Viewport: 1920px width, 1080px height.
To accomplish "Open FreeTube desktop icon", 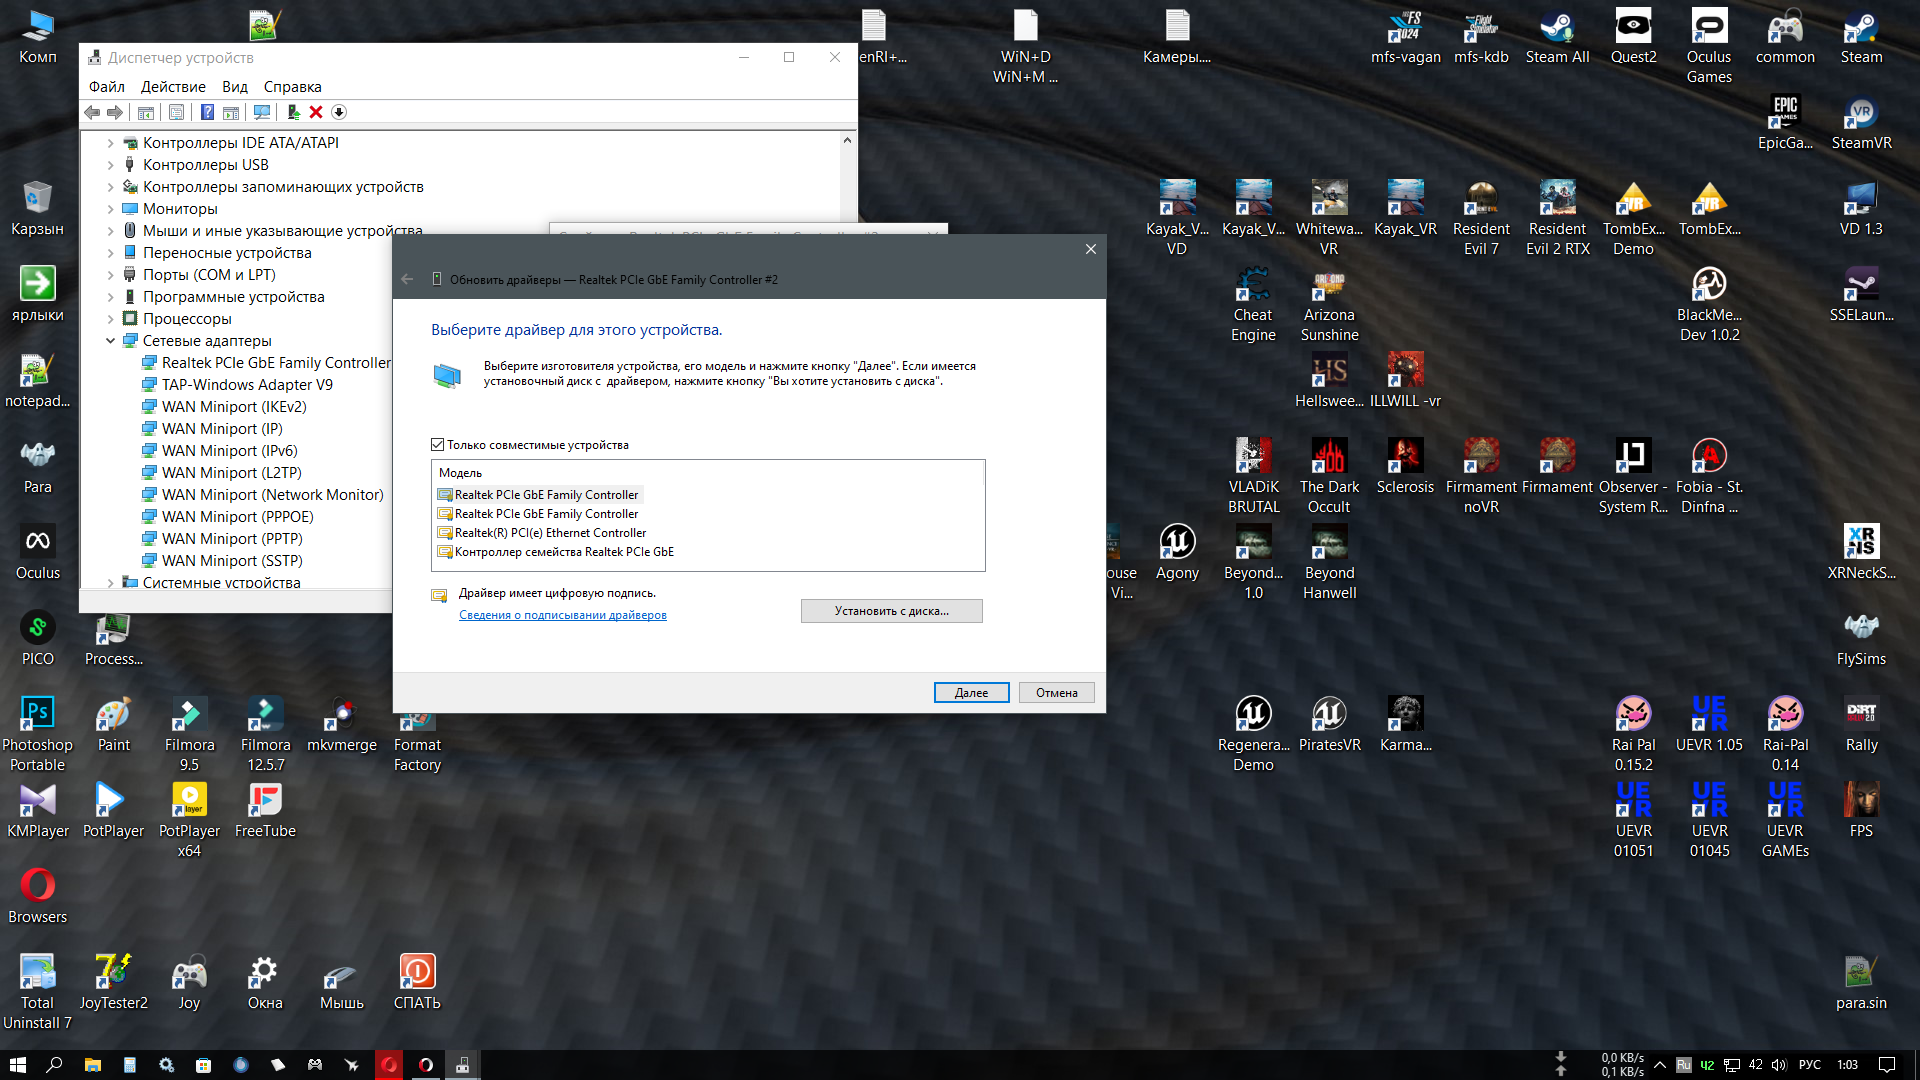I will click(265, 811).
